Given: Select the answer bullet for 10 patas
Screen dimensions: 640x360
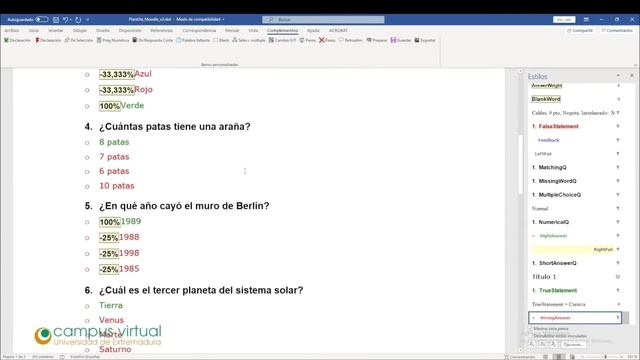Looking at the screenshot, I should point(87,186).
